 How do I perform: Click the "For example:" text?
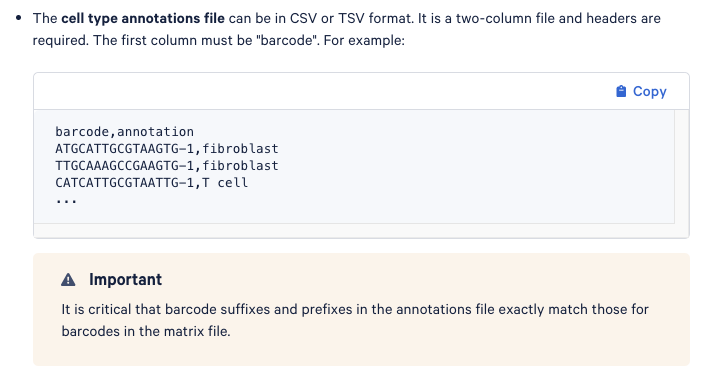coord(364,40)
